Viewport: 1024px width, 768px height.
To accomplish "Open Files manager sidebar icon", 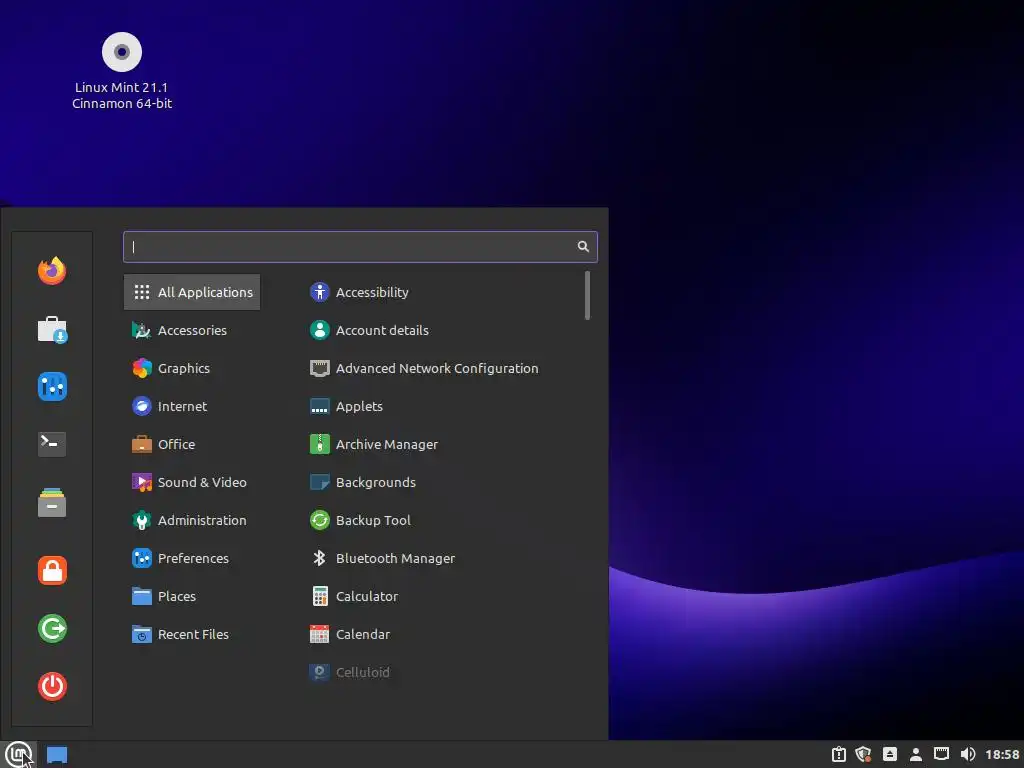I will pos(52,502).
